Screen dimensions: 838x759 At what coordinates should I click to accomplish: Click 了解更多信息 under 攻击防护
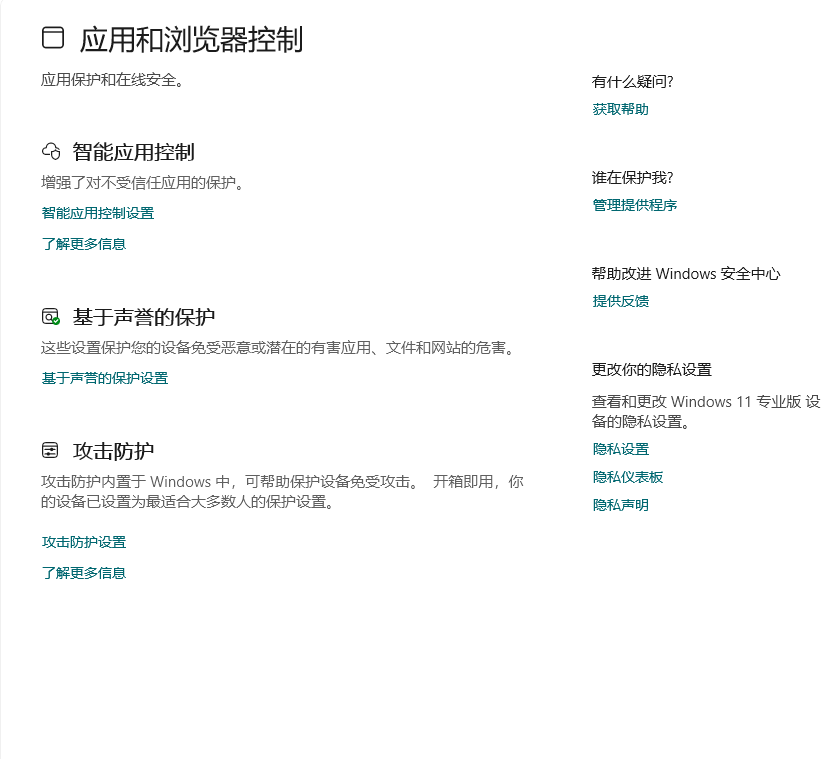pos(83,572)
